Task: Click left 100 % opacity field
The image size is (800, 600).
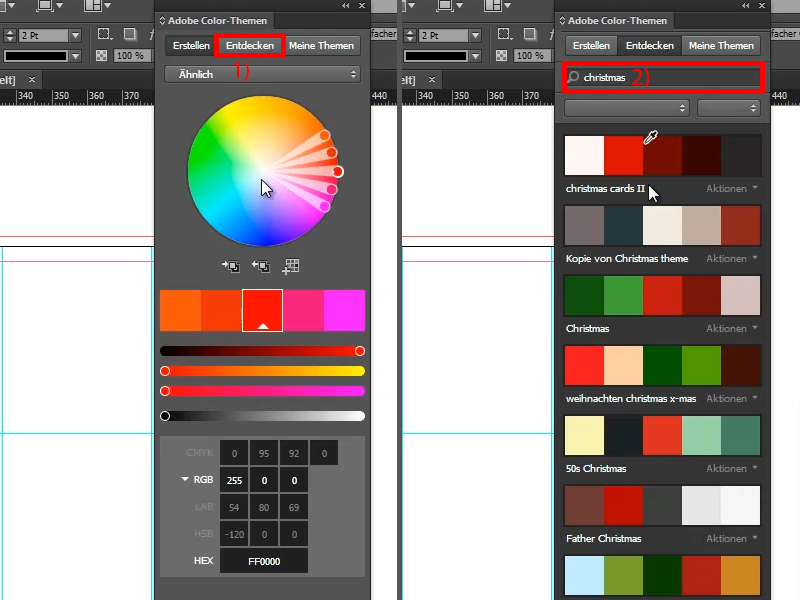Action: click(x=131, y=55)
